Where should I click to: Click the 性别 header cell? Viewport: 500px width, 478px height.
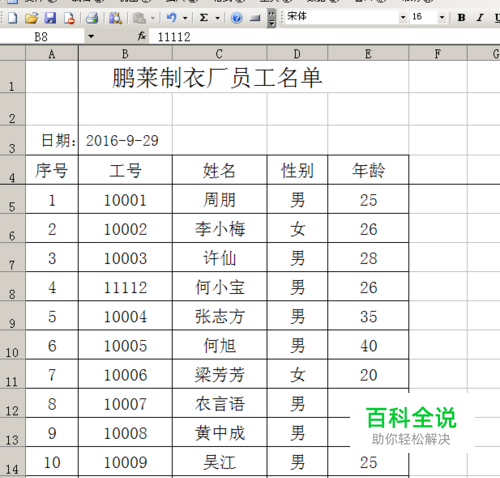297,170
